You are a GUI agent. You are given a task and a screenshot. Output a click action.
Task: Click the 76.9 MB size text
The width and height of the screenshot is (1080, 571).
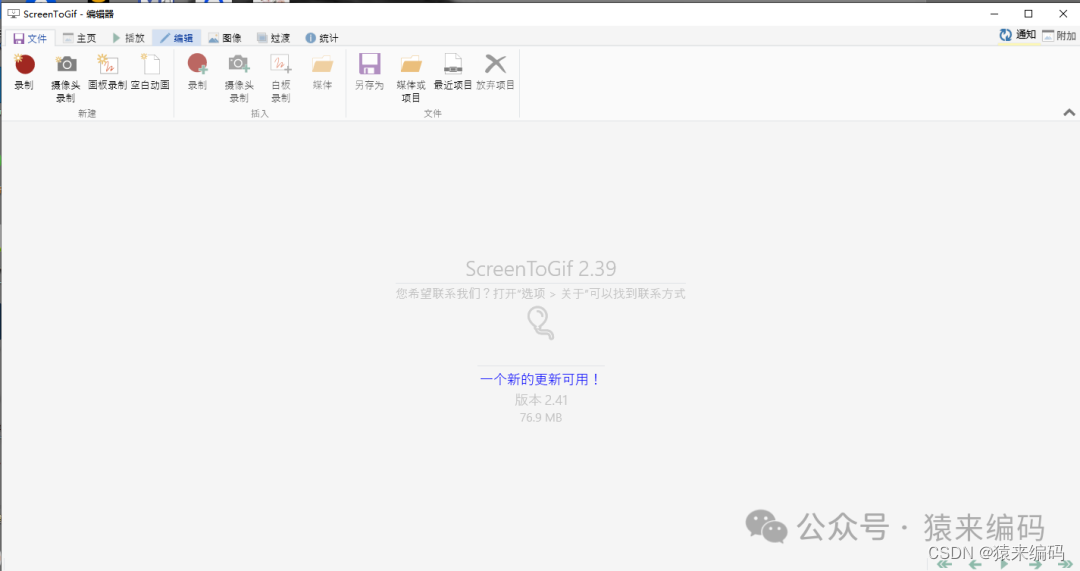point(541,417)
